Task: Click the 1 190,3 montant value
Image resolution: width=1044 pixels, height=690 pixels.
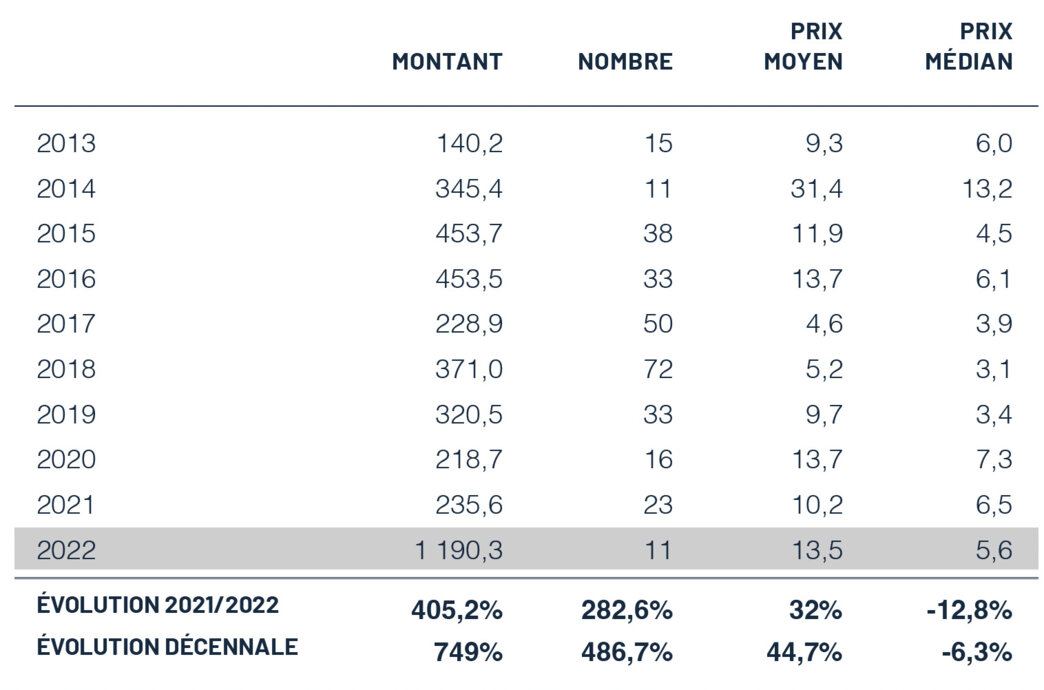Action: [459, 549]
